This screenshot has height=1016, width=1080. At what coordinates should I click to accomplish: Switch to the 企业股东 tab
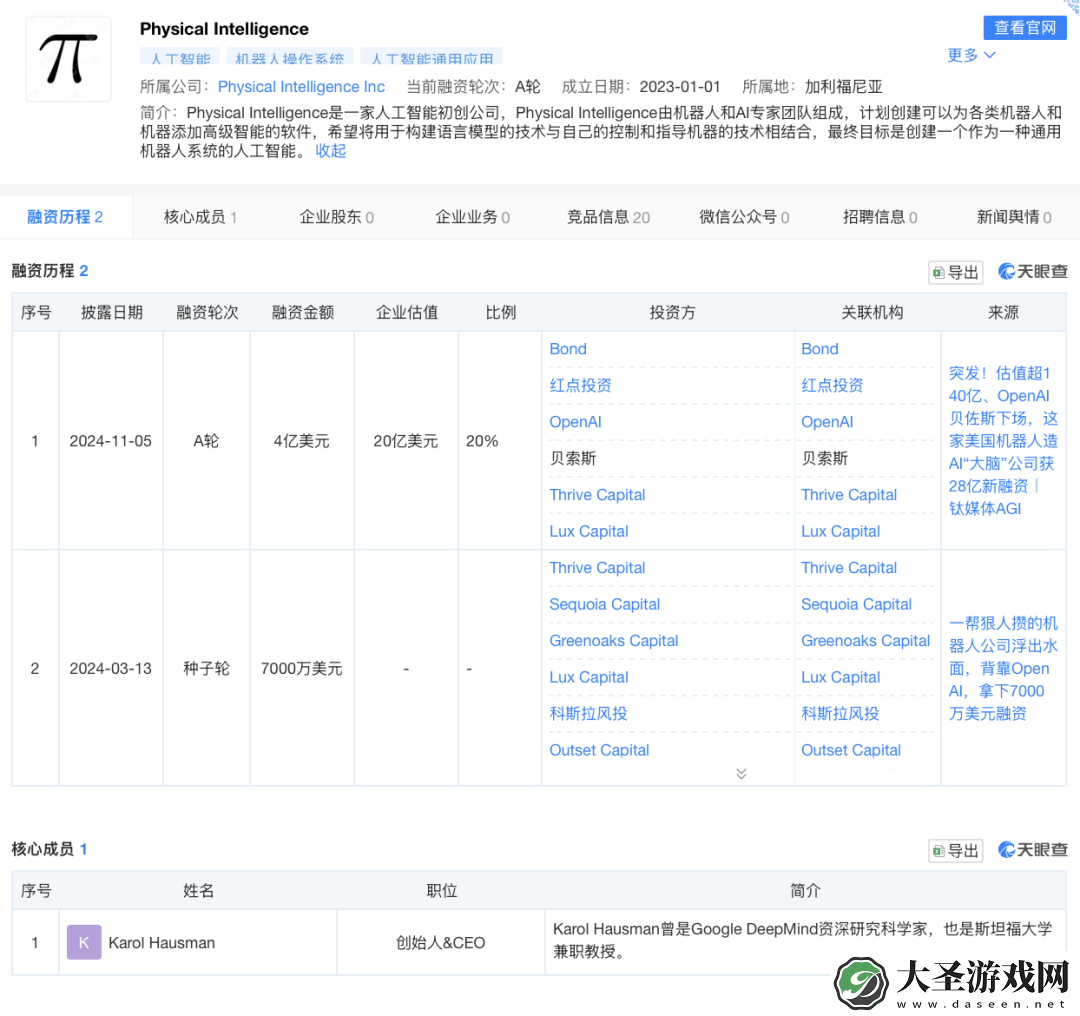[x=336, y=217]
